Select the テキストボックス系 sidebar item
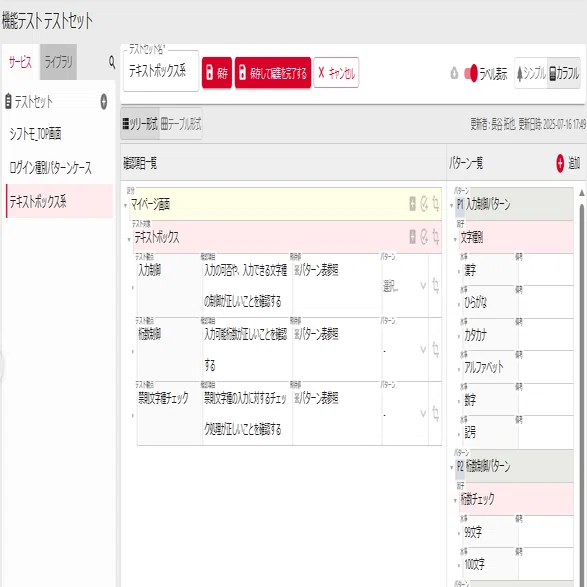The width and height of the screenshot is (587, 587). pos(59,201)
